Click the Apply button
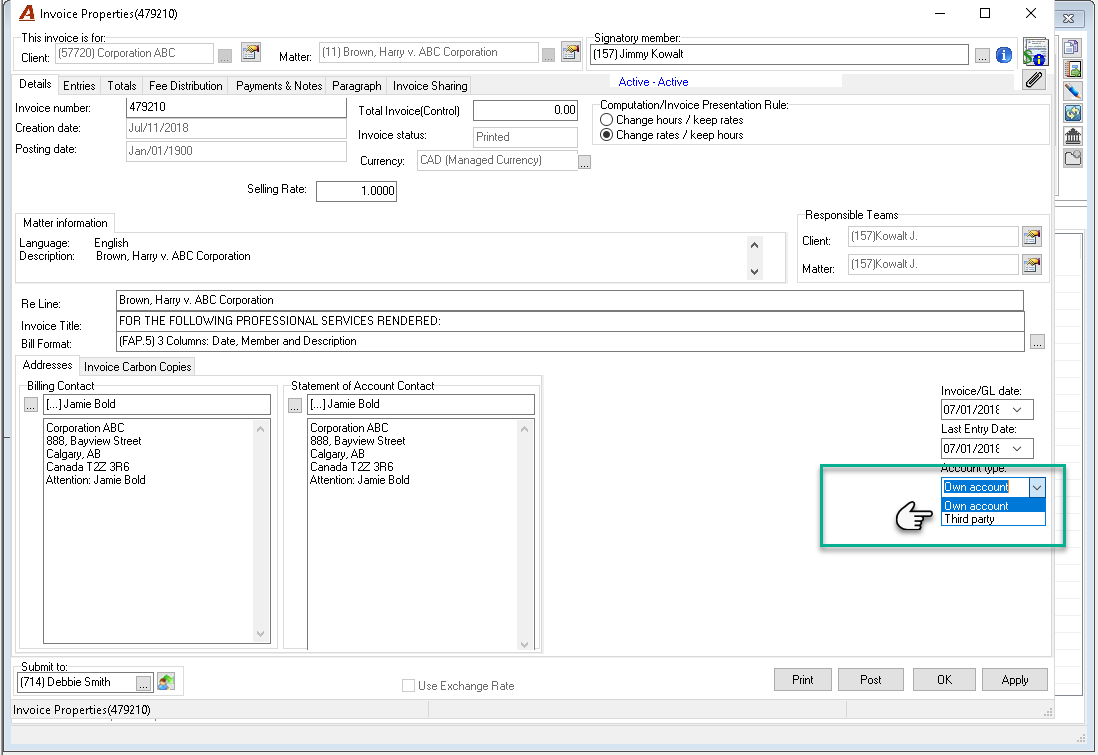 [1015, 679]
